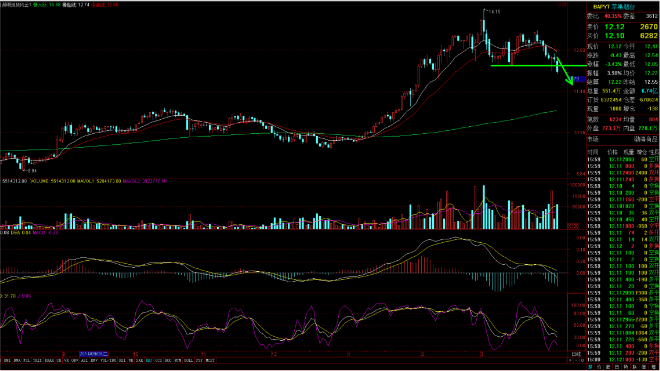Click the minus zoom button beside indicator tabs
This screenshot has height=371, width=660.
tap(576, 360)
